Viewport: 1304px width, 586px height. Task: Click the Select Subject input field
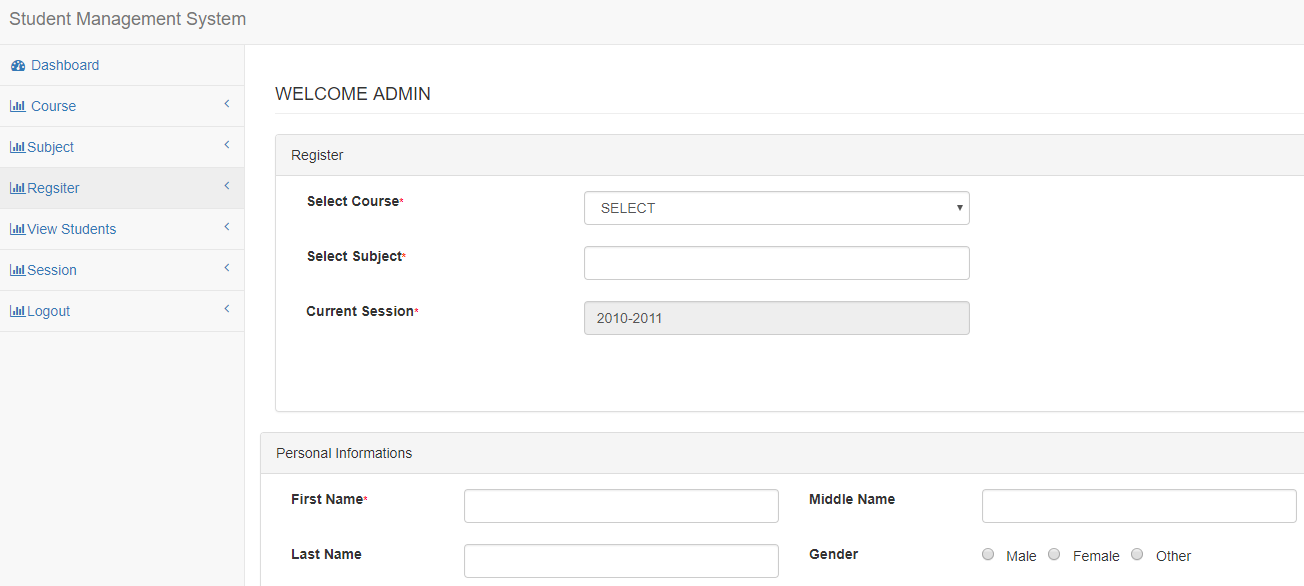click(x=777, y=262)
